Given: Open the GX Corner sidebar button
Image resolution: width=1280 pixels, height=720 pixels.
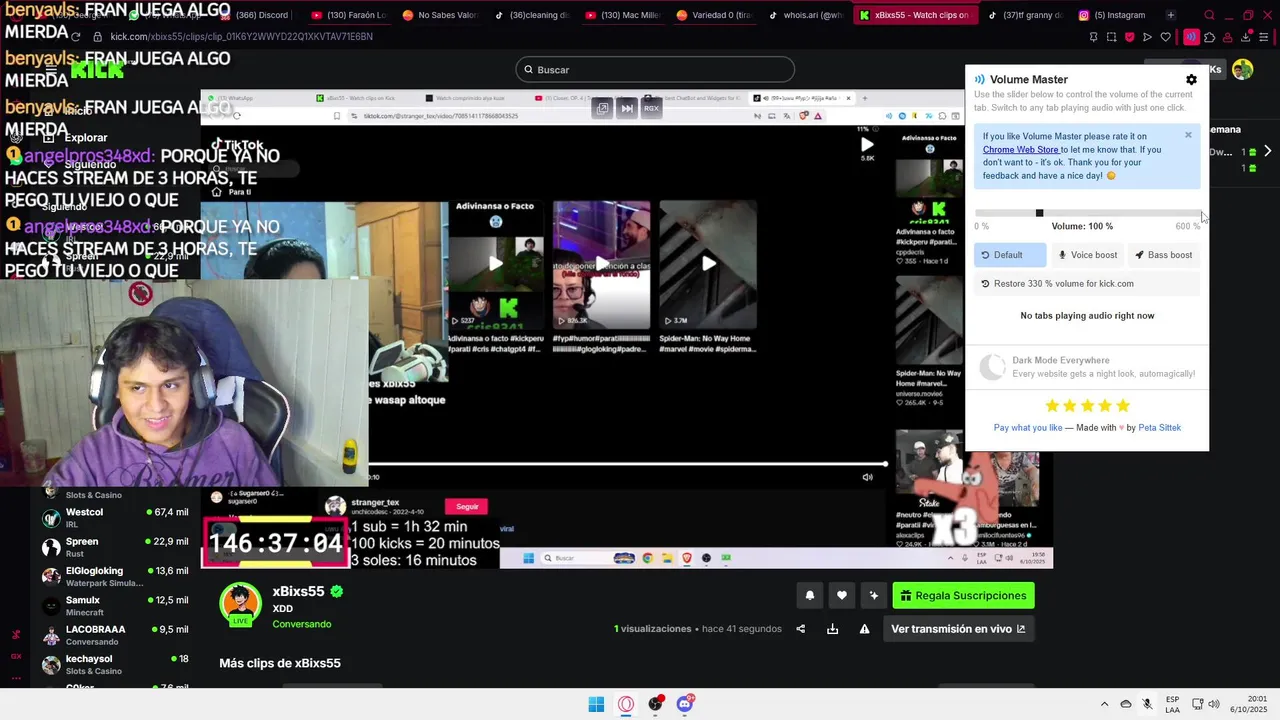Looking at the screenshot, I should 16,656.
